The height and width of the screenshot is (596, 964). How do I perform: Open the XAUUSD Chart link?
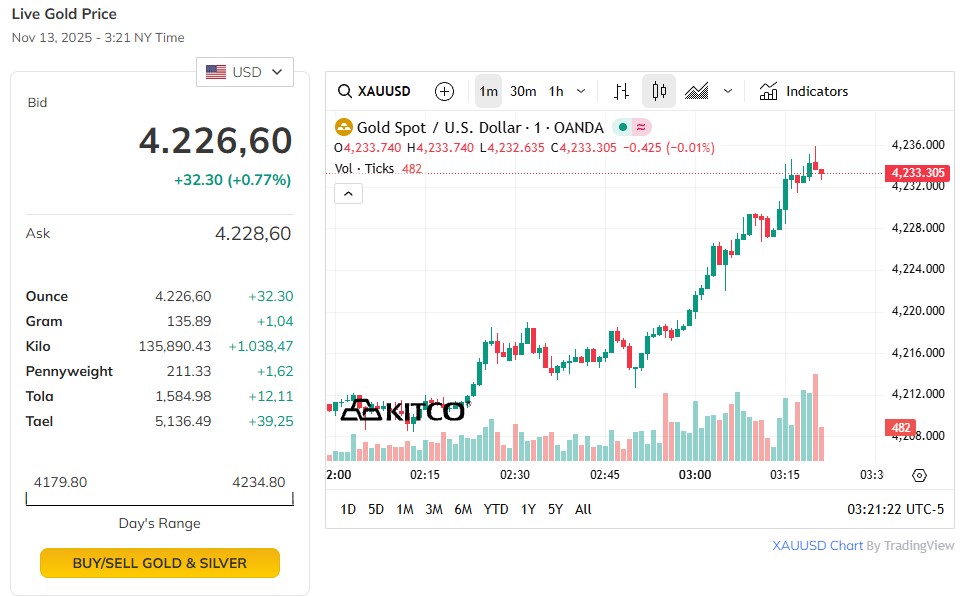coord(817,546)
